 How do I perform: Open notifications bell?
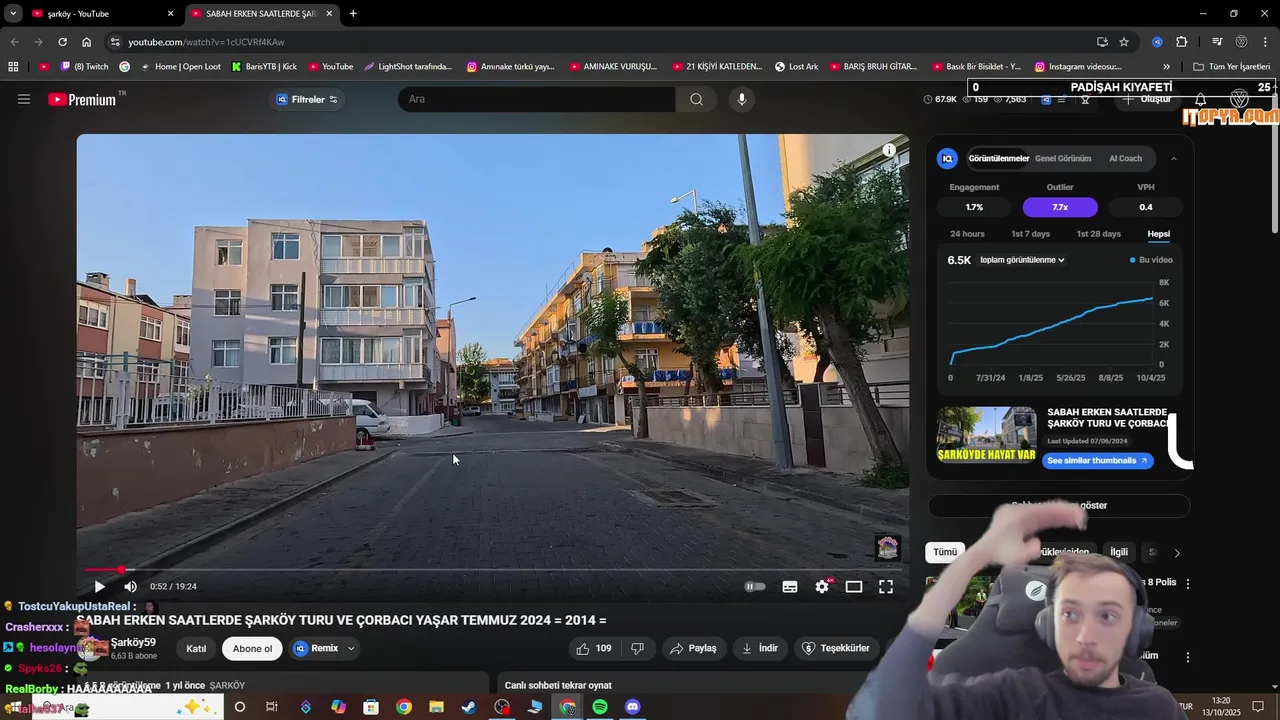[x=1200, y=100]
